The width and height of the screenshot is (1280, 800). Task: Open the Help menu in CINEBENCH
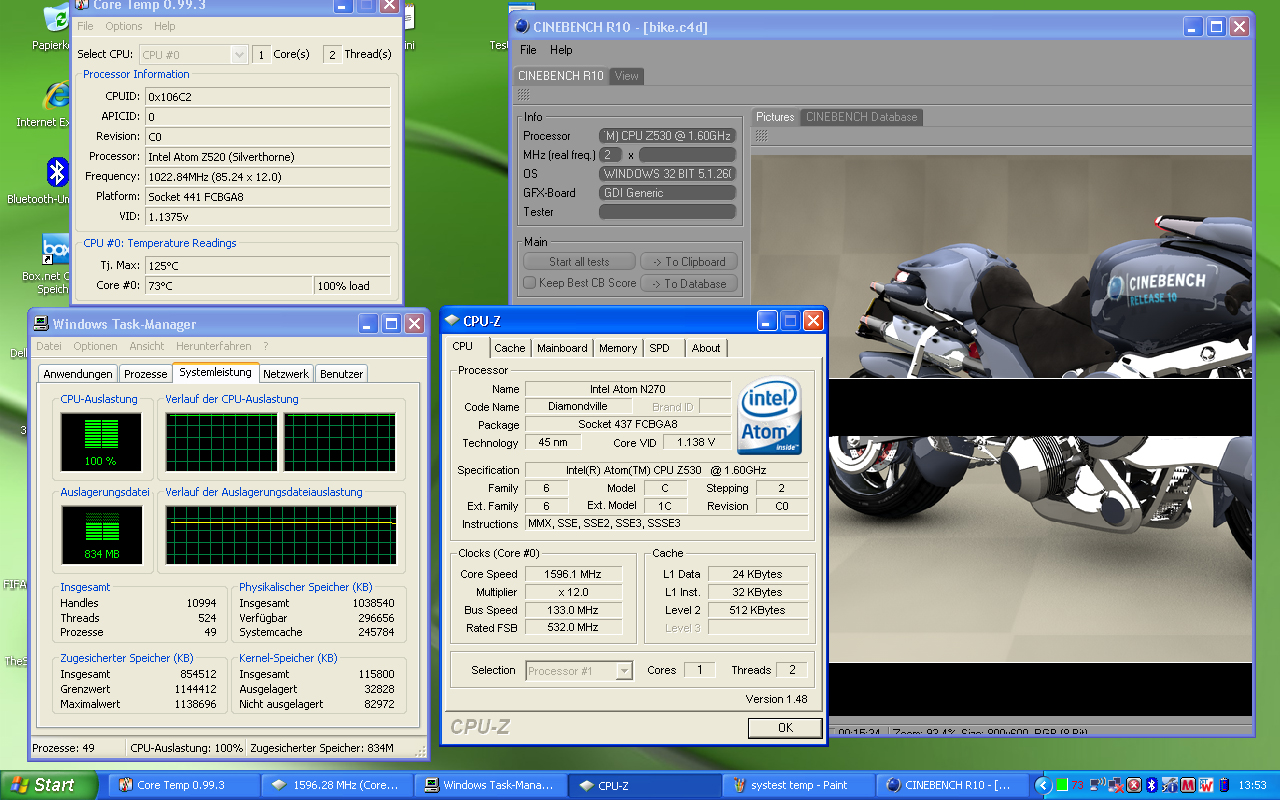[x=561, y=50]
